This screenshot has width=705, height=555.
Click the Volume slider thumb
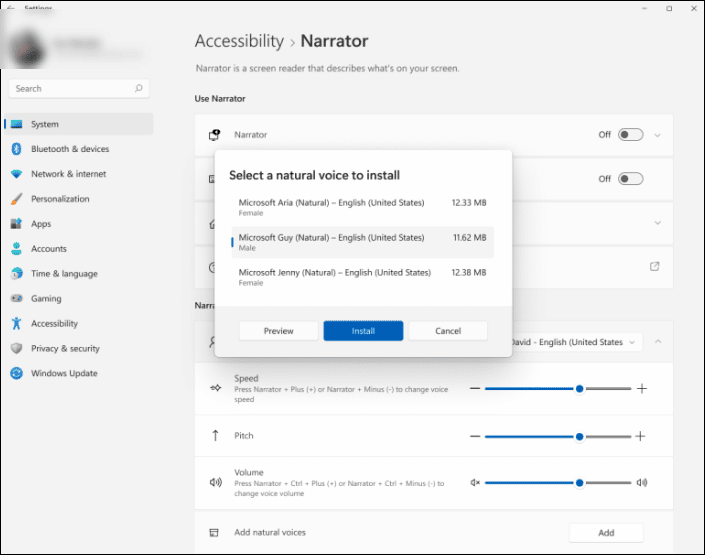point(580,483)
